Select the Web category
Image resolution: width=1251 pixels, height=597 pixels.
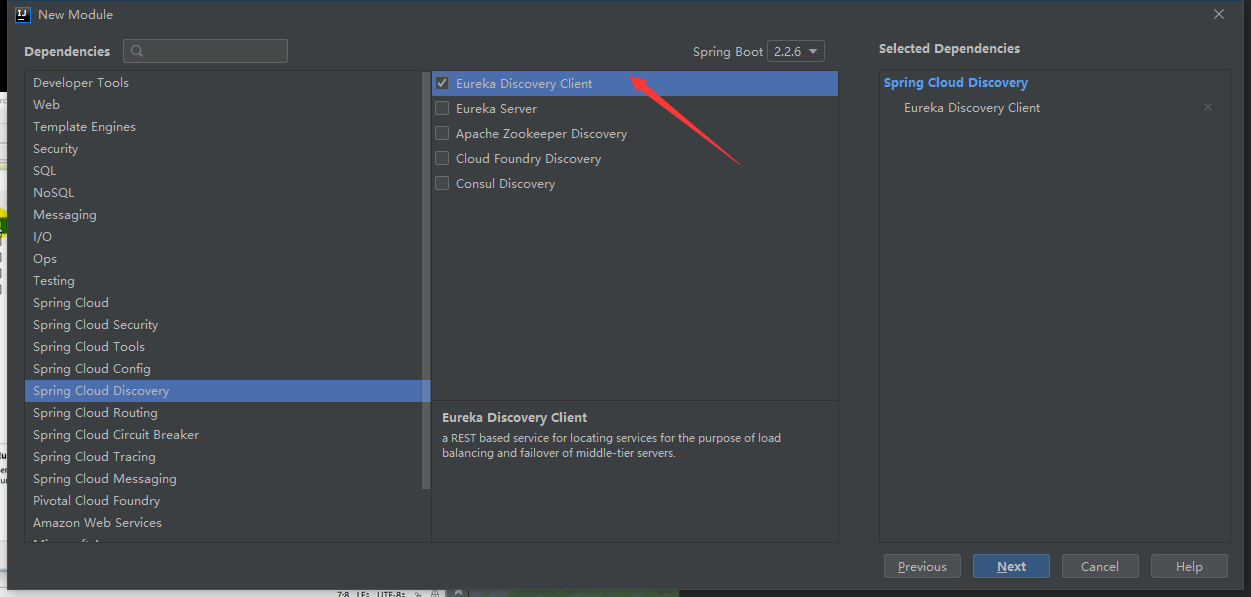click(x=47, y=105)
